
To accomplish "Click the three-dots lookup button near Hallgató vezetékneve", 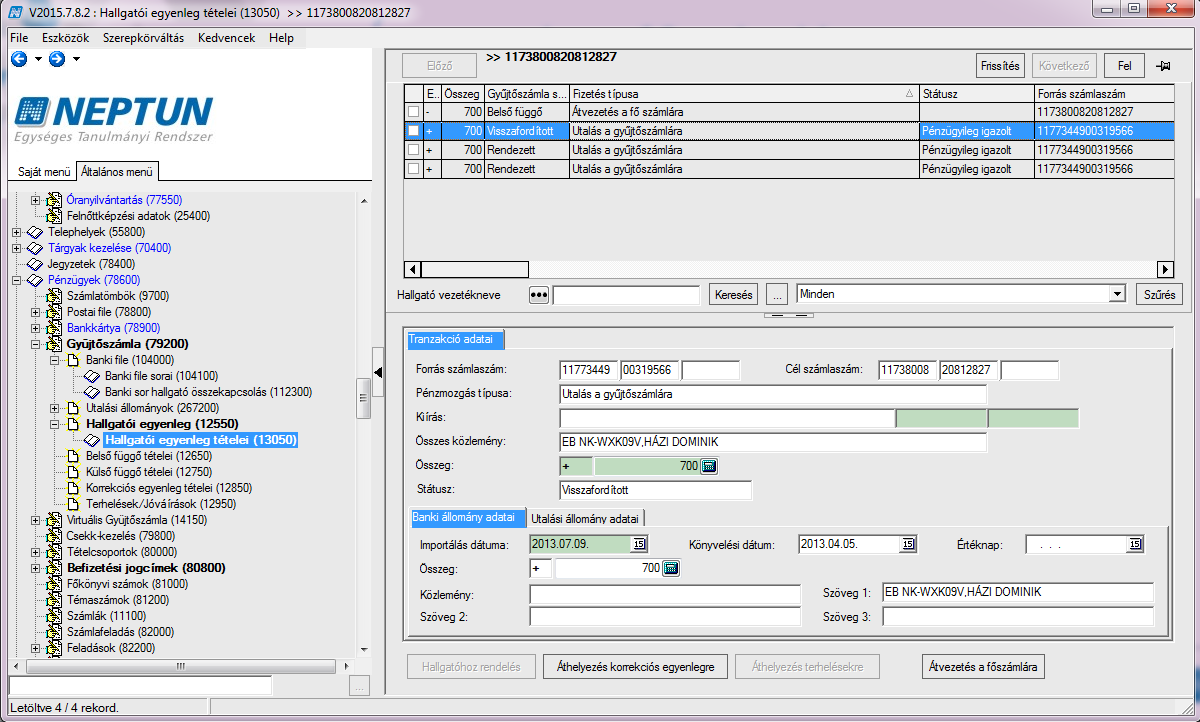I will 540,295.
